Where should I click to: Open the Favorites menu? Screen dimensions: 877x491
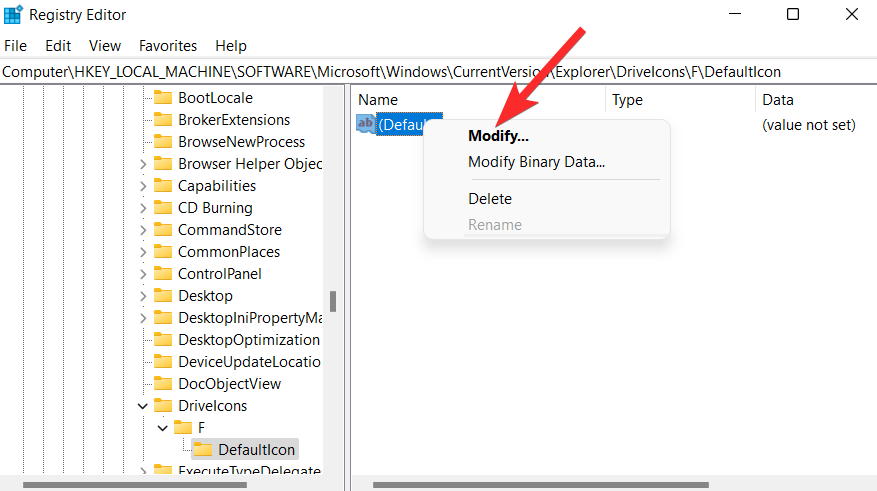click(168, 46)
